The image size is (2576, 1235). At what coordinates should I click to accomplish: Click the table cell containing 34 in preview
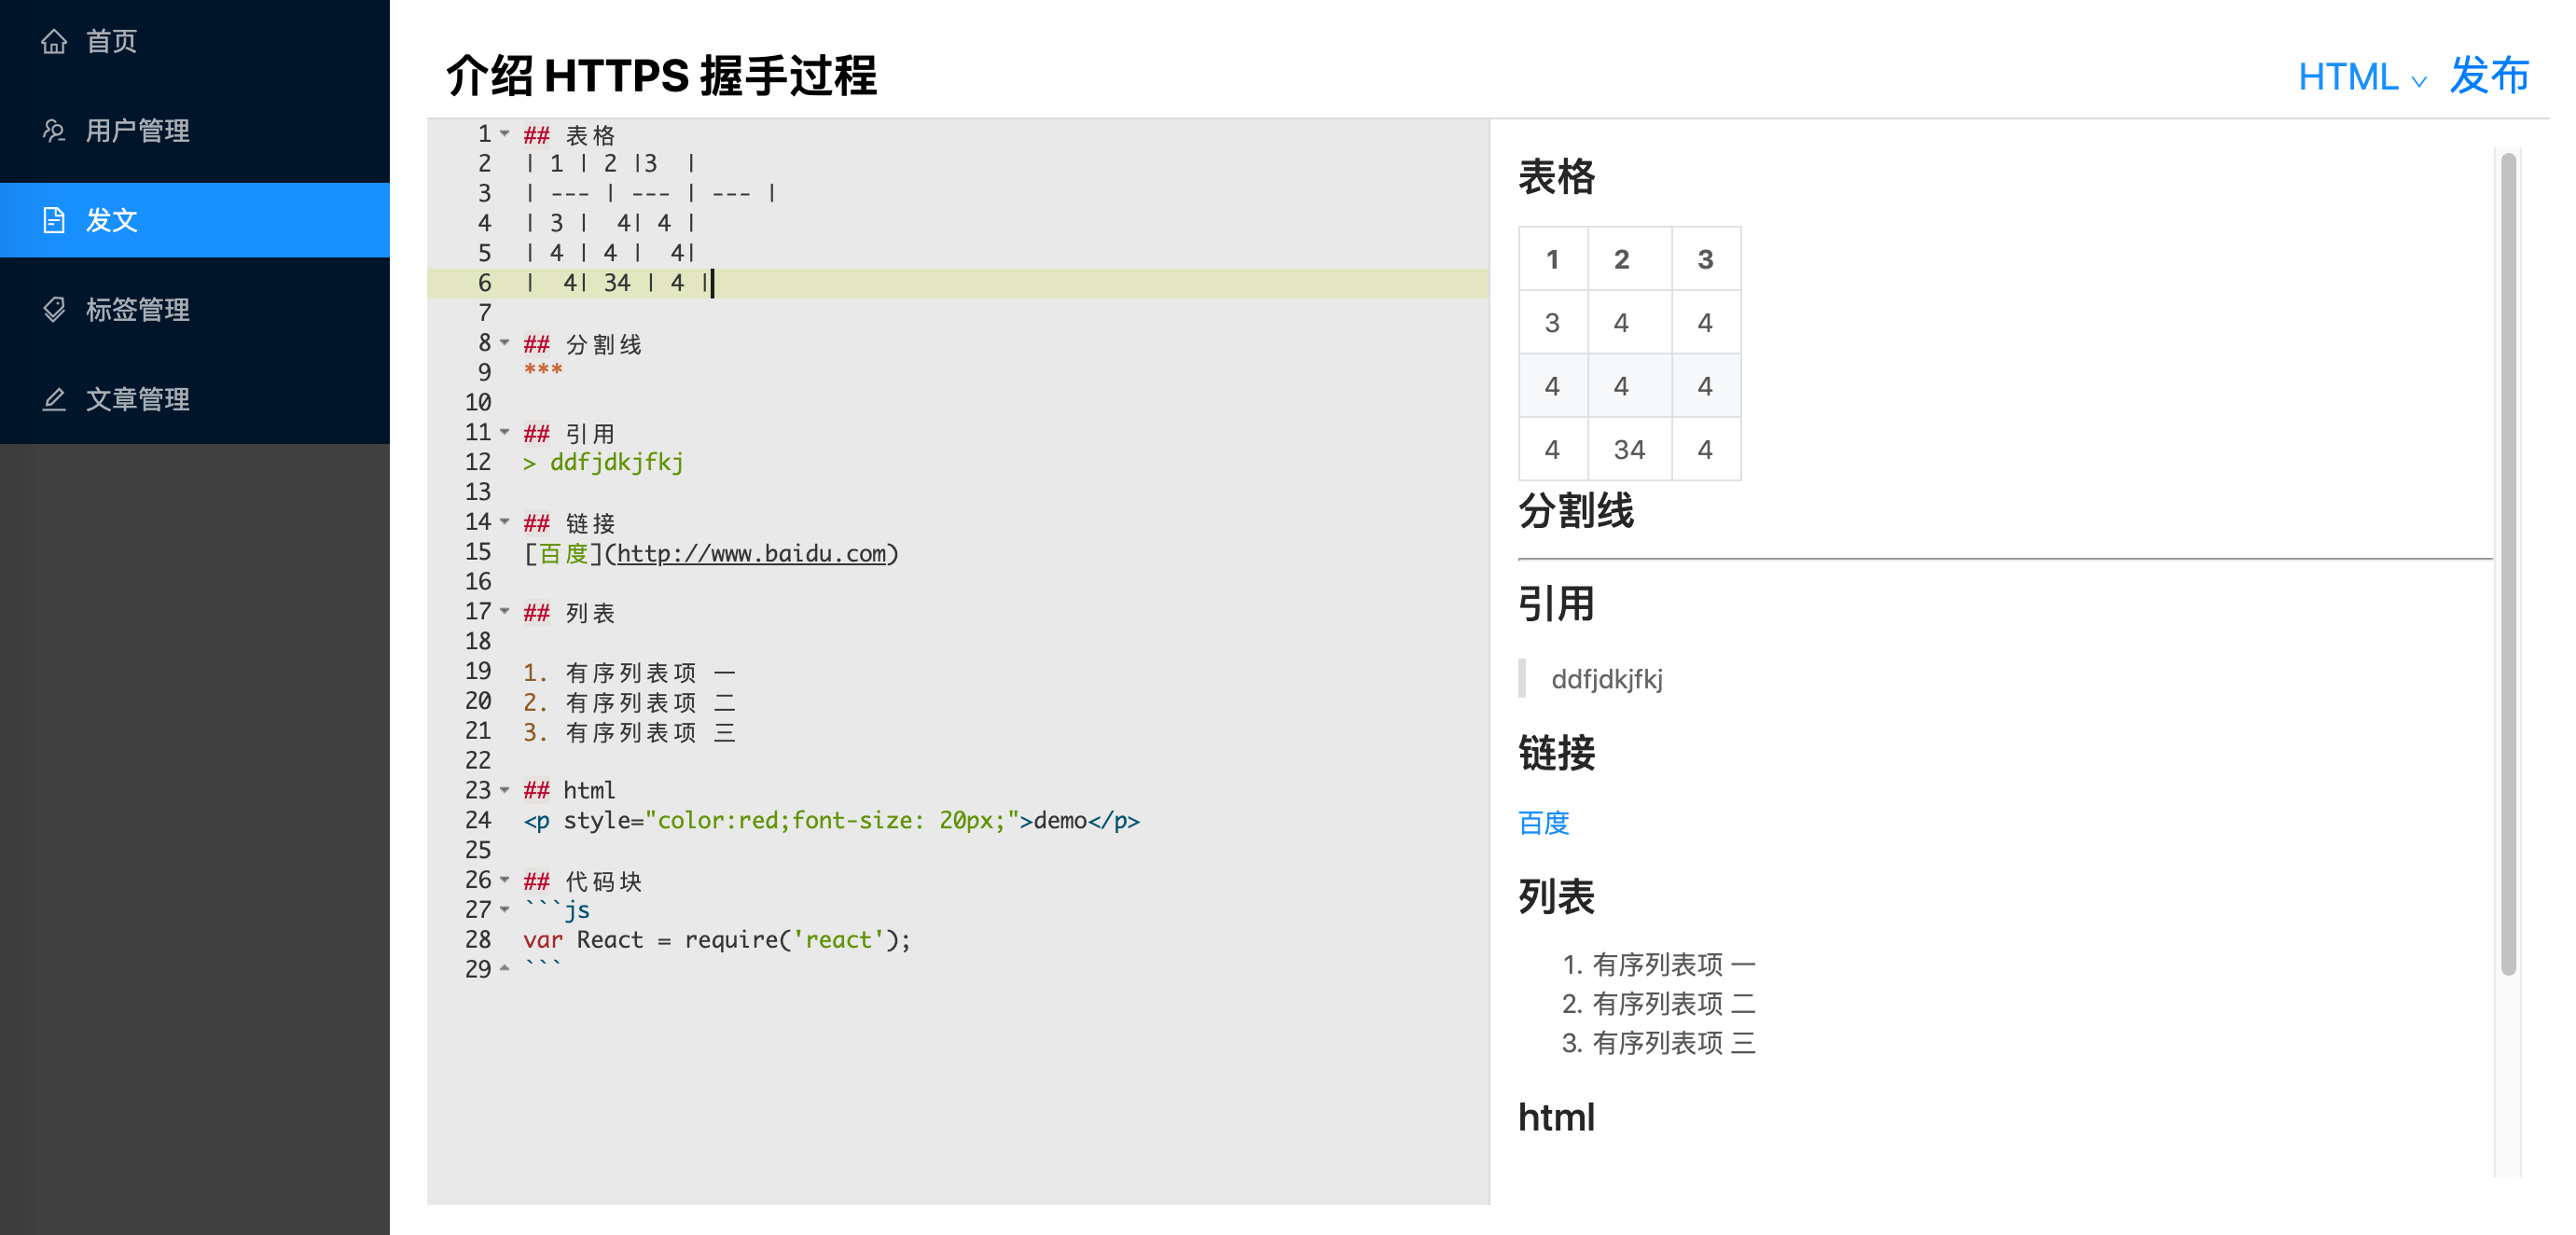pyautogui.click(x=1628, y=450)
